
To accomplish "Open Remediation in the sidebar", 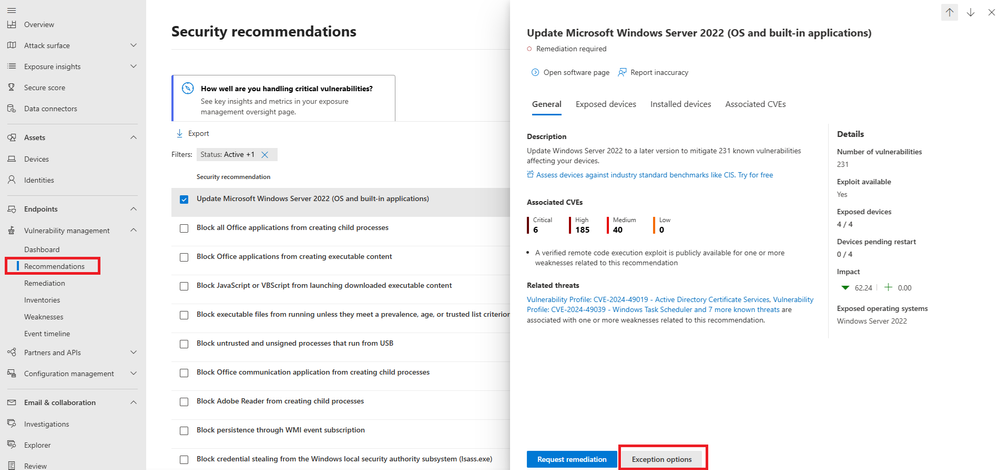I will pos(45,283).
